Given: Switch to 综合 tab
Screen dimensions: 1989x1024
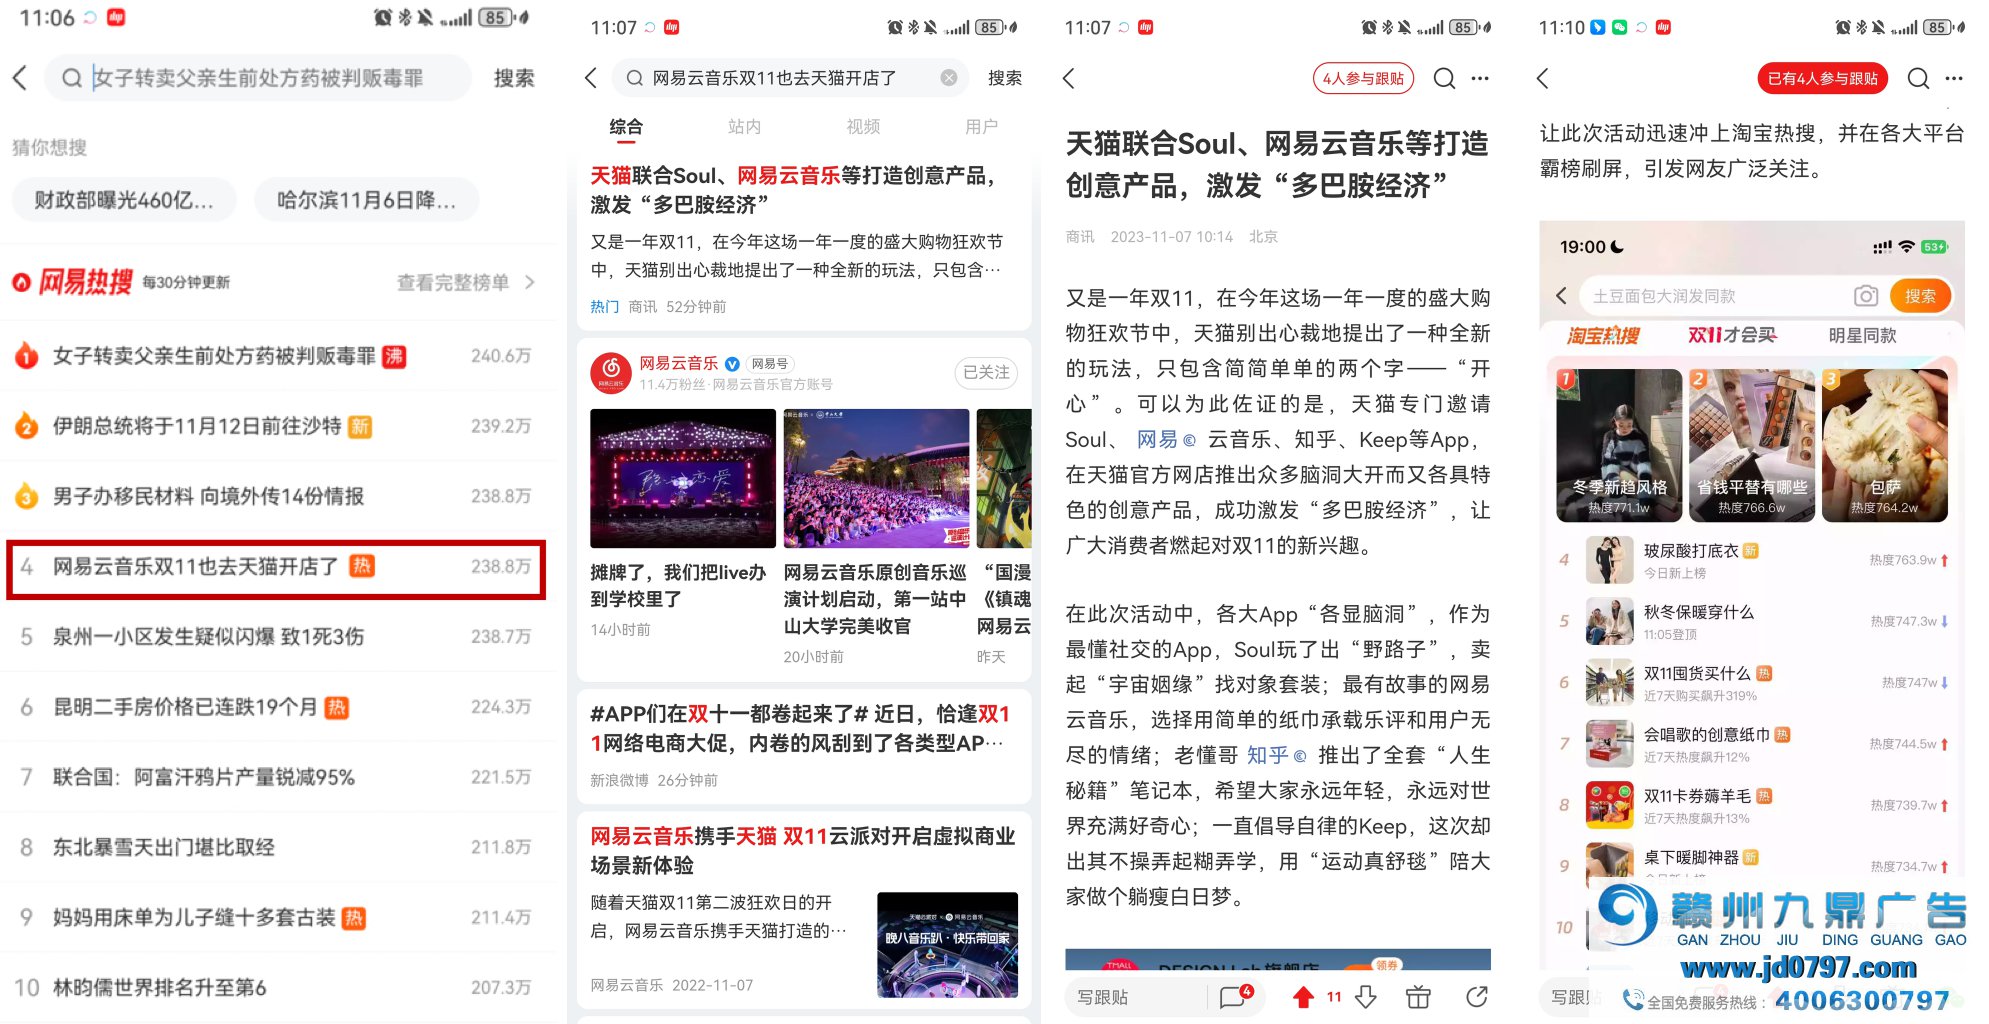Looking at the screenshot, I should click(626, 127).
